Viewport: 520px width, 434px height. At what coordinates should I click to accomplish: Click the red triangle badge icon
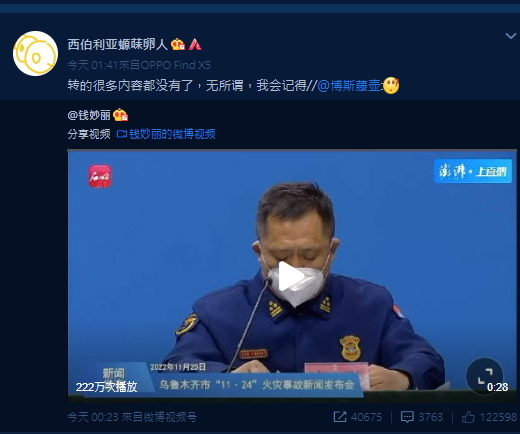point(195,44)
